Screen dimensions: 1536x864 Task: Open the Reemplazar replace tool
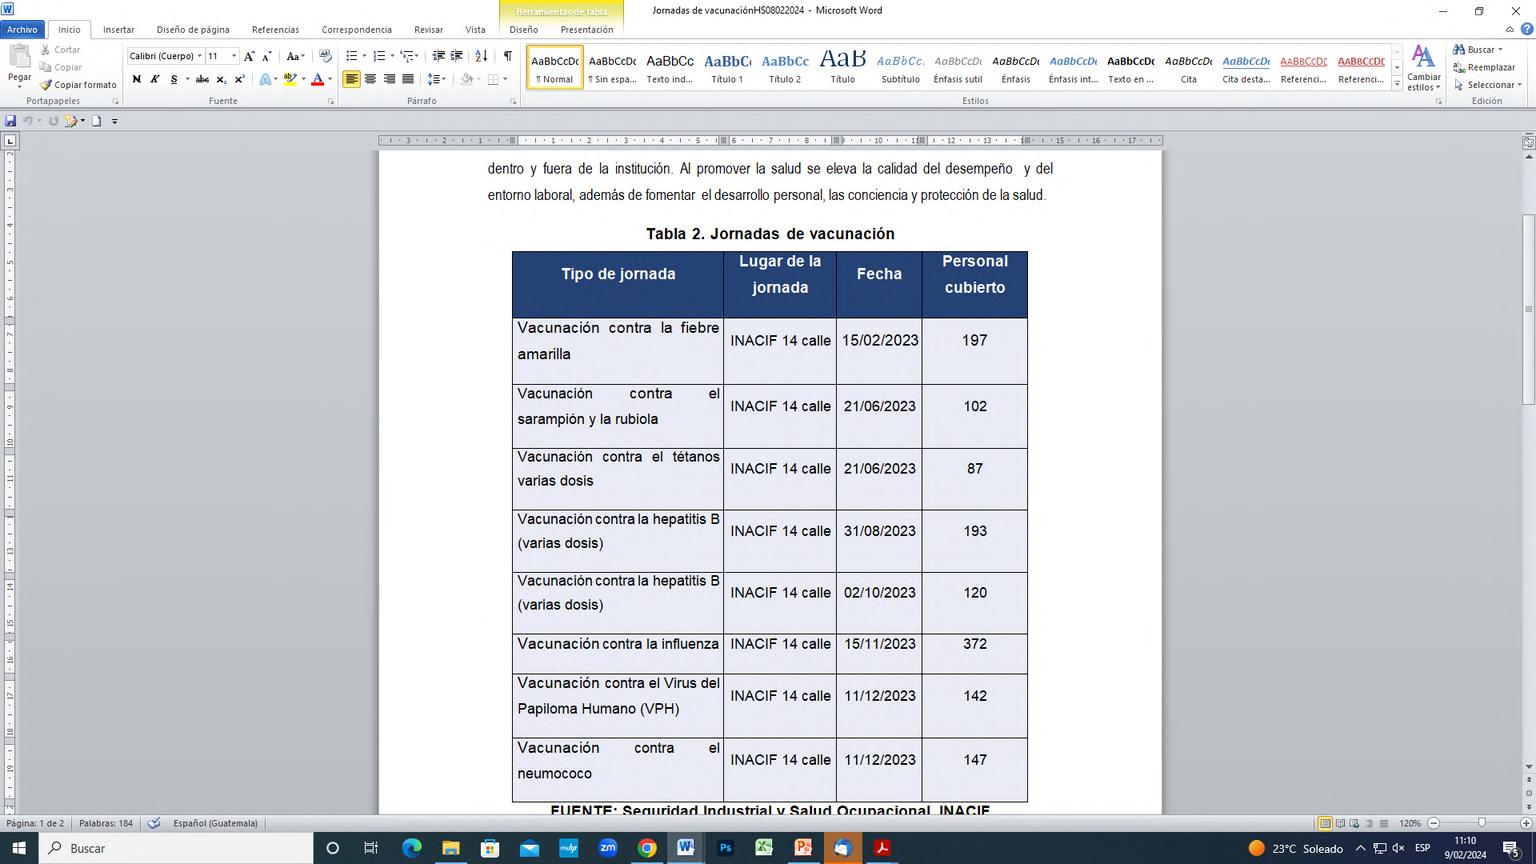tap(1484, 67)
